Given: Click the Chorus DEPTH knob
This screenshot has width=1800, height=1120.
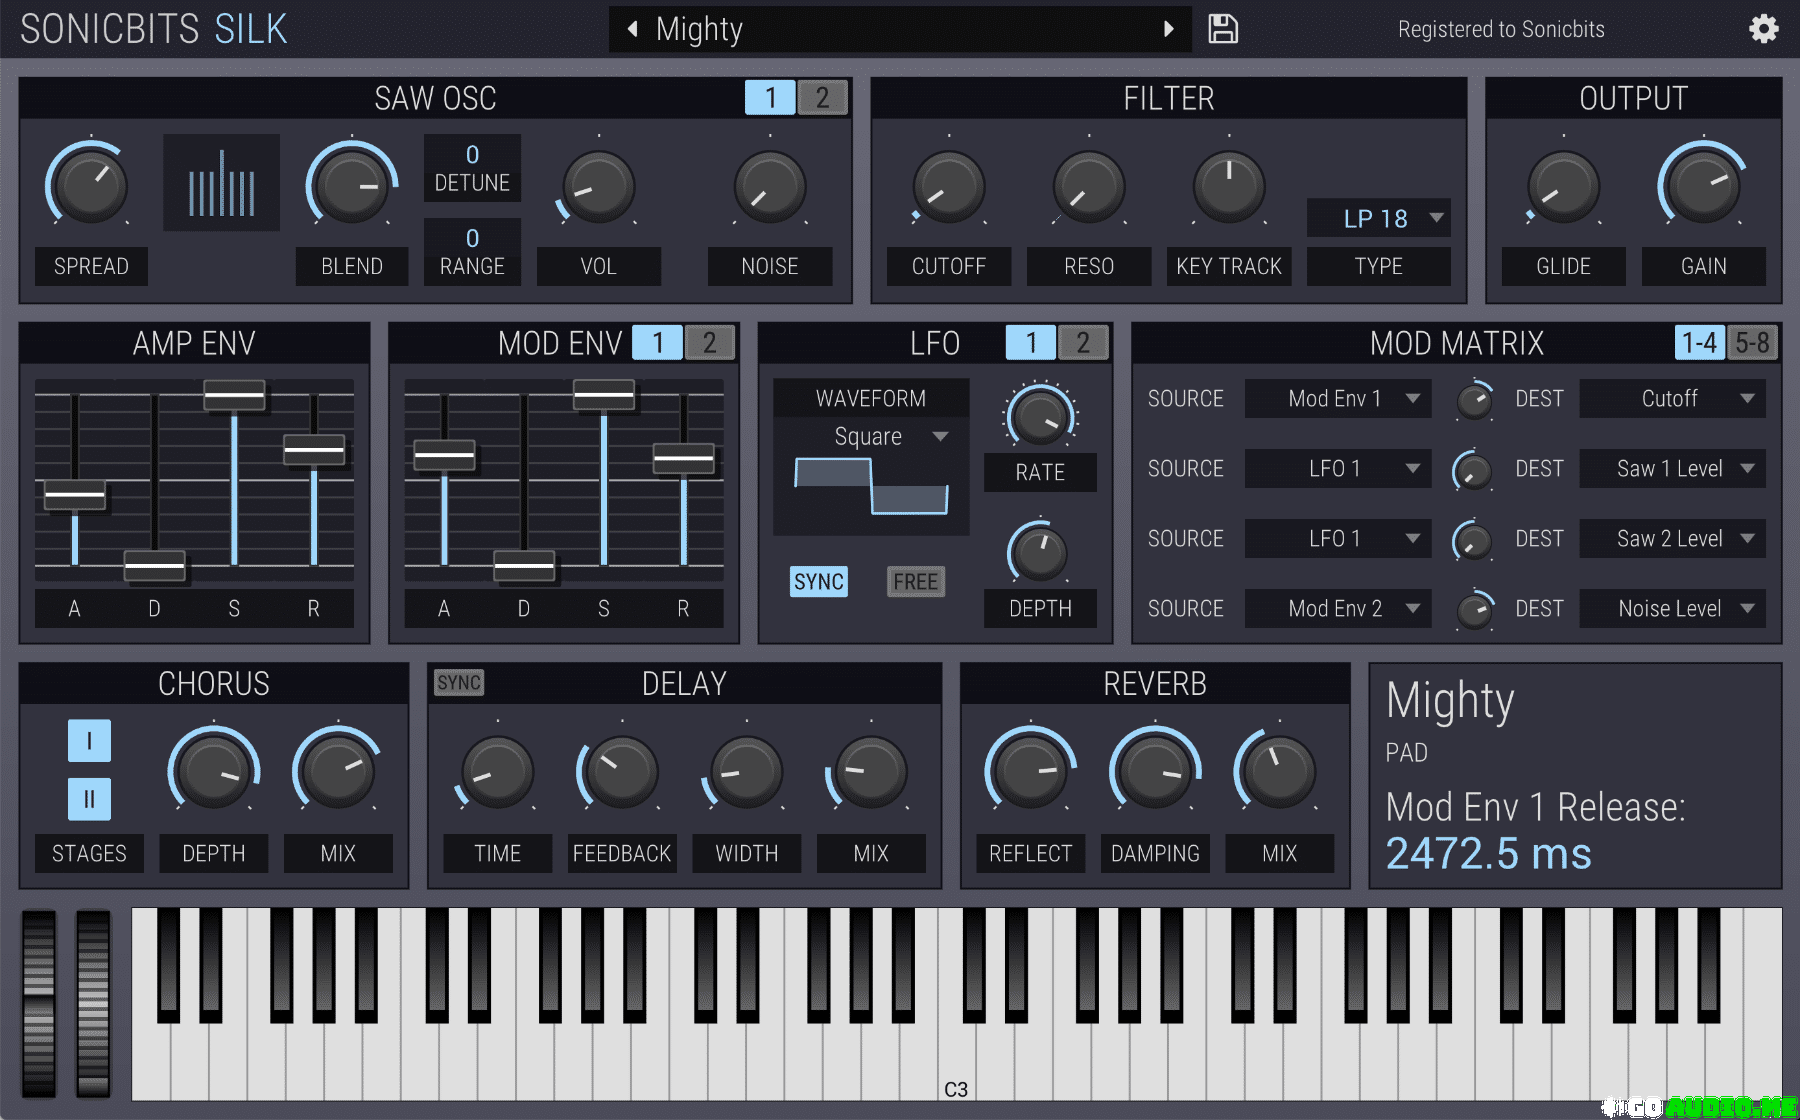Looking at the screenshot, I should tap(214, 771).
